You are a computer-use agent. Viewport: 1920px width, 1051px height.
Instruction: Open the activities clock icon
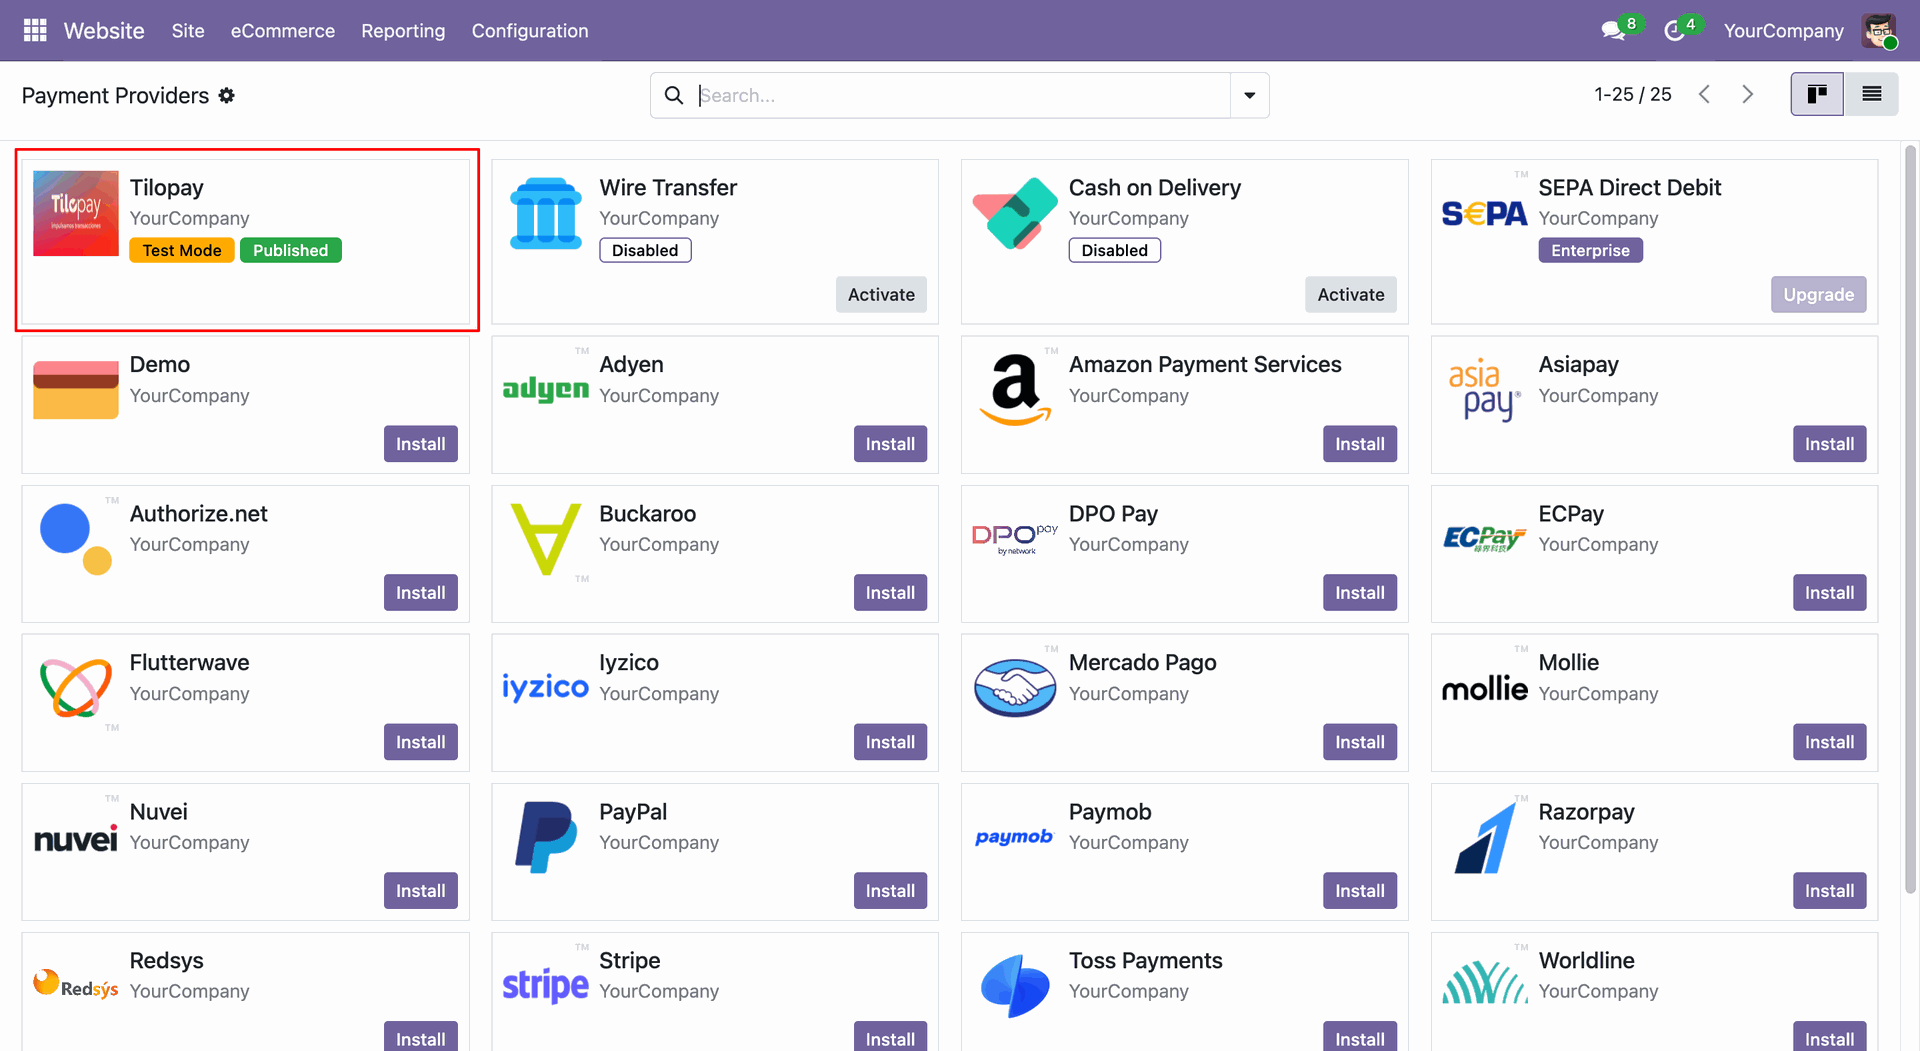pos(1674,31)
